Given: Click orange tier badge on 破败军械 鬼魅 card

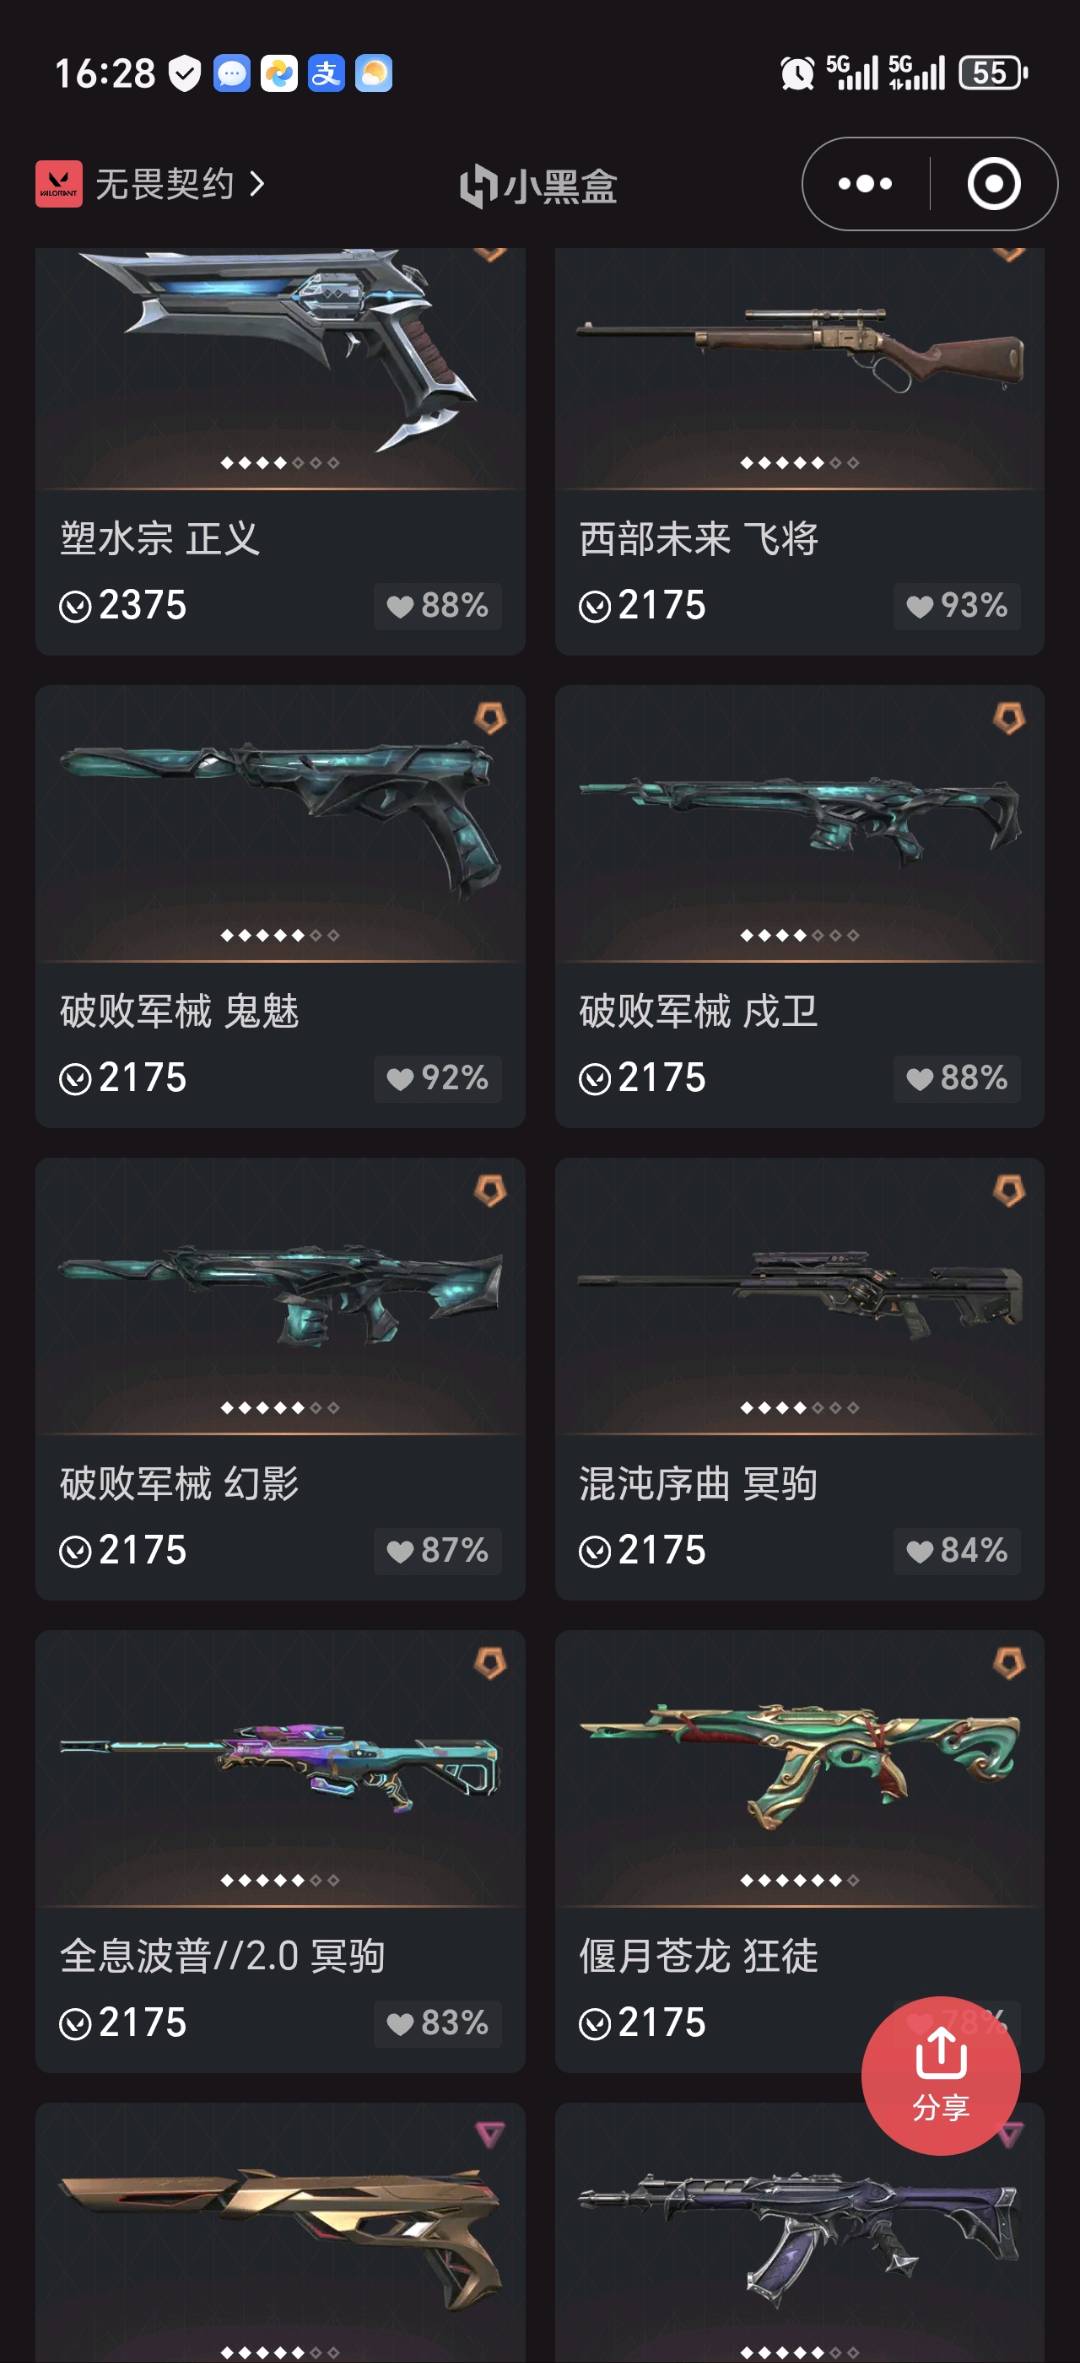Looking at the screenshot, I should [490, 718].
